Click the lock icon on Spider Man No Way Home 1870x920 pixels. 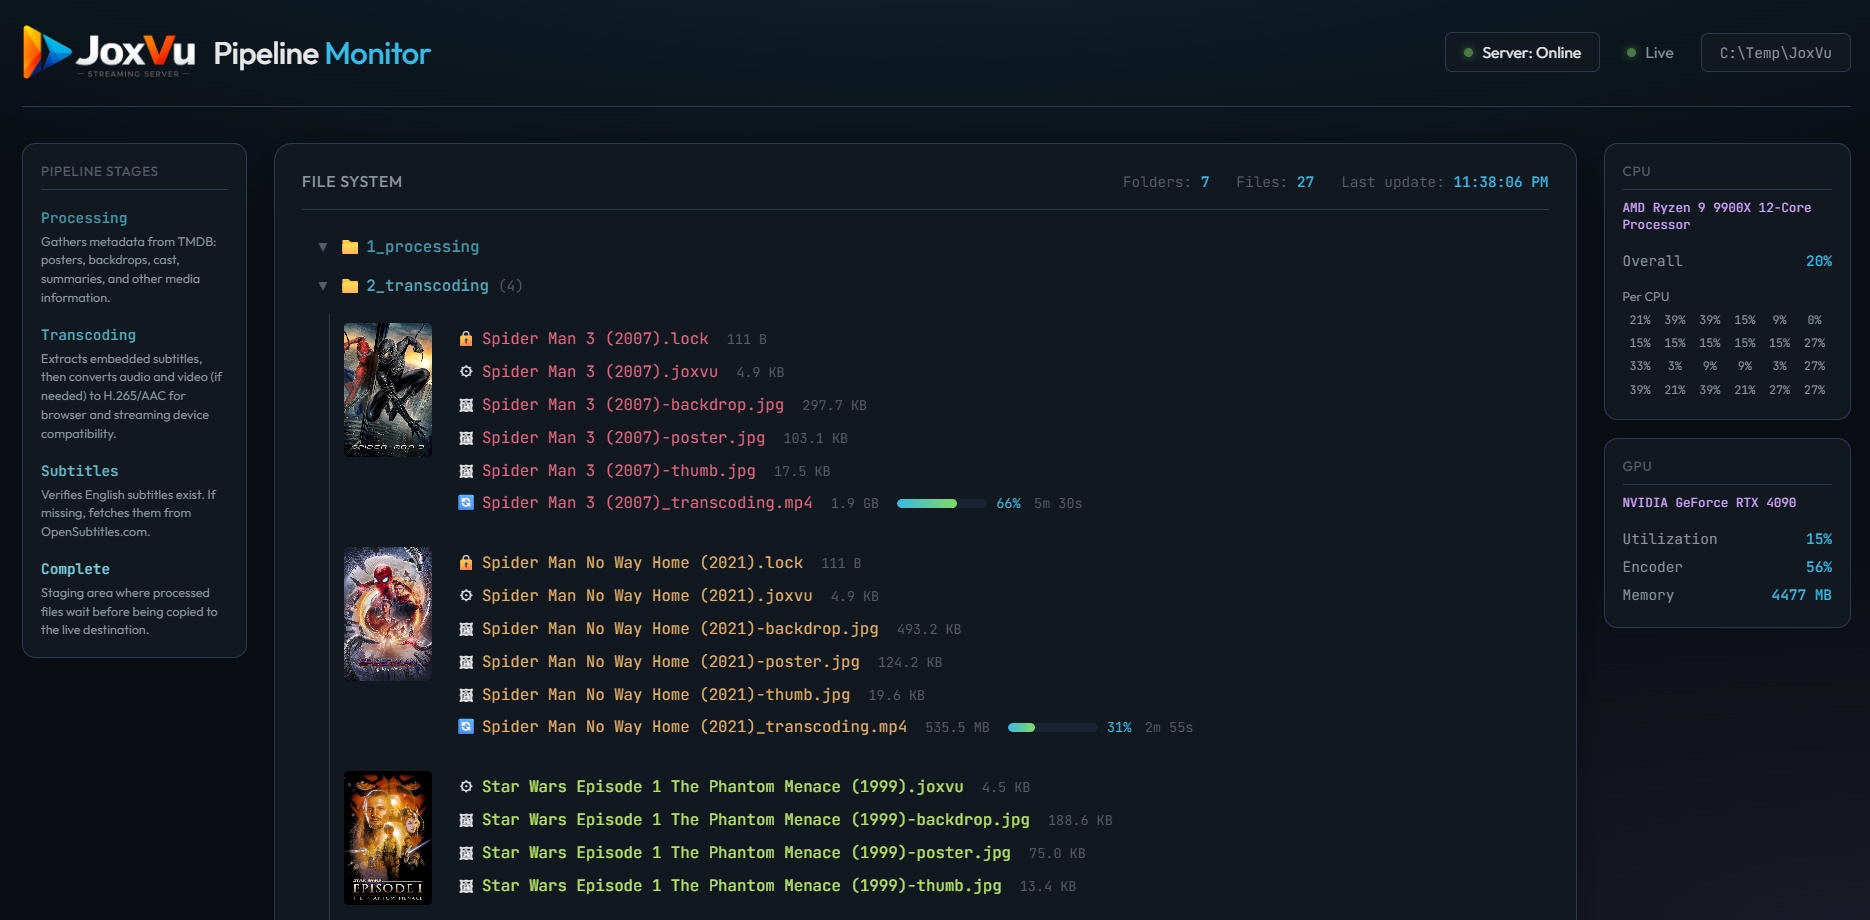point(466,562)
